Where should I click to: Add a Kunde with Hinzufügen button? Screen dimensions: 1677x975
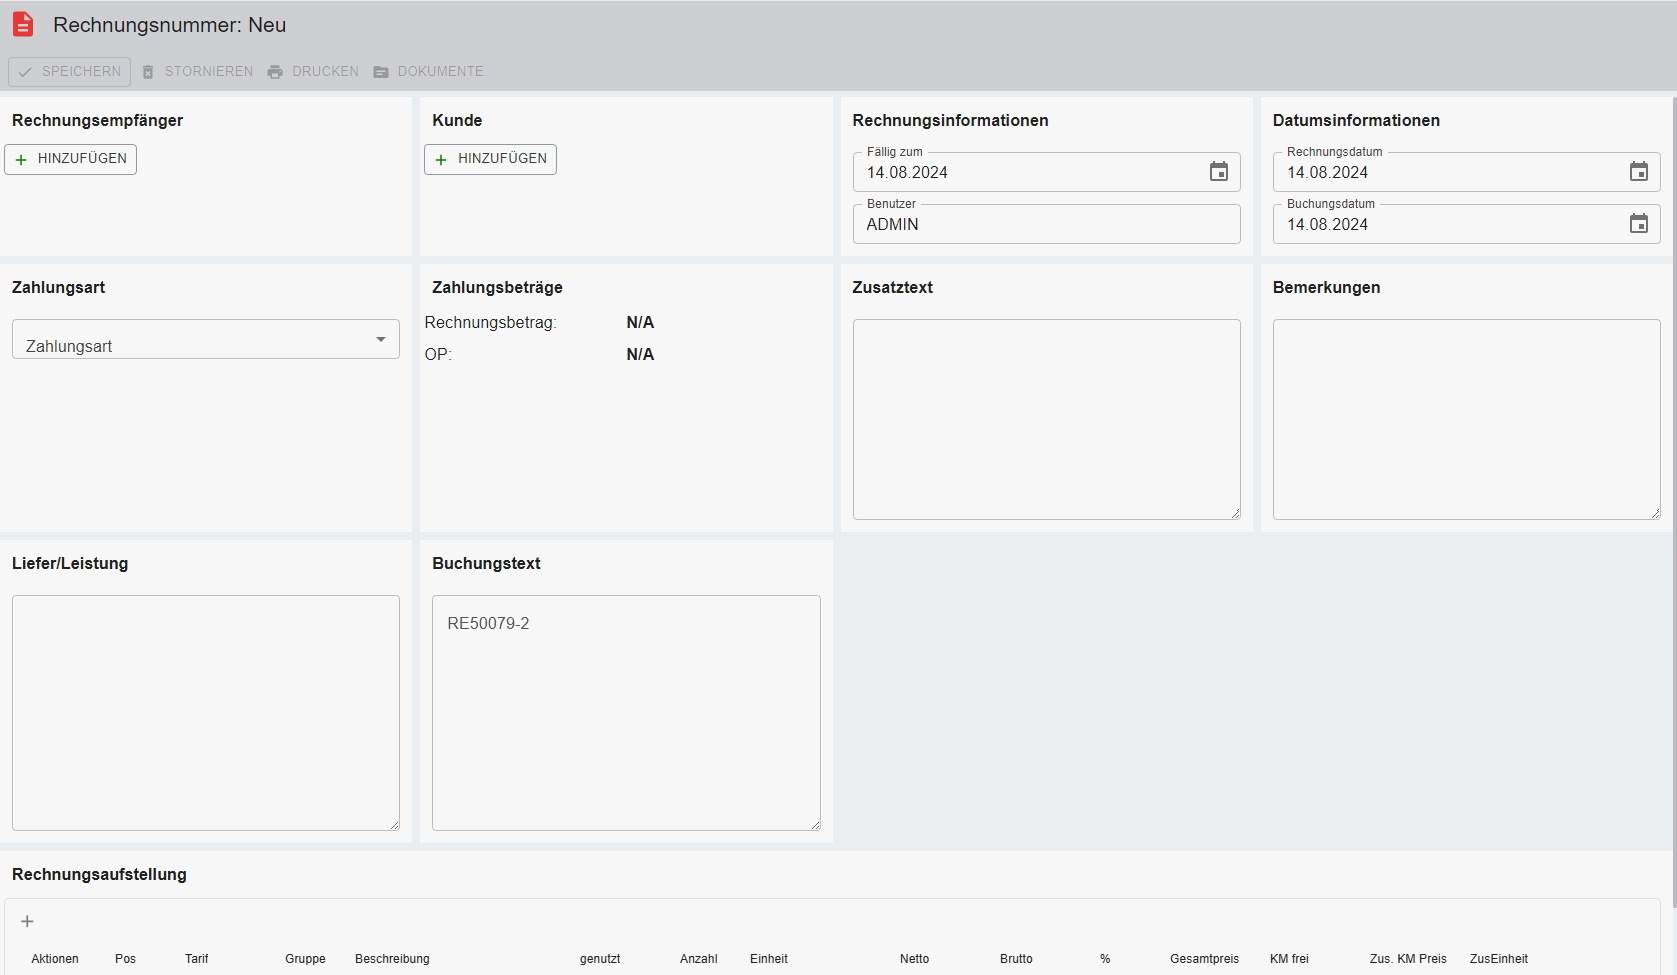(x=491, y=159)
